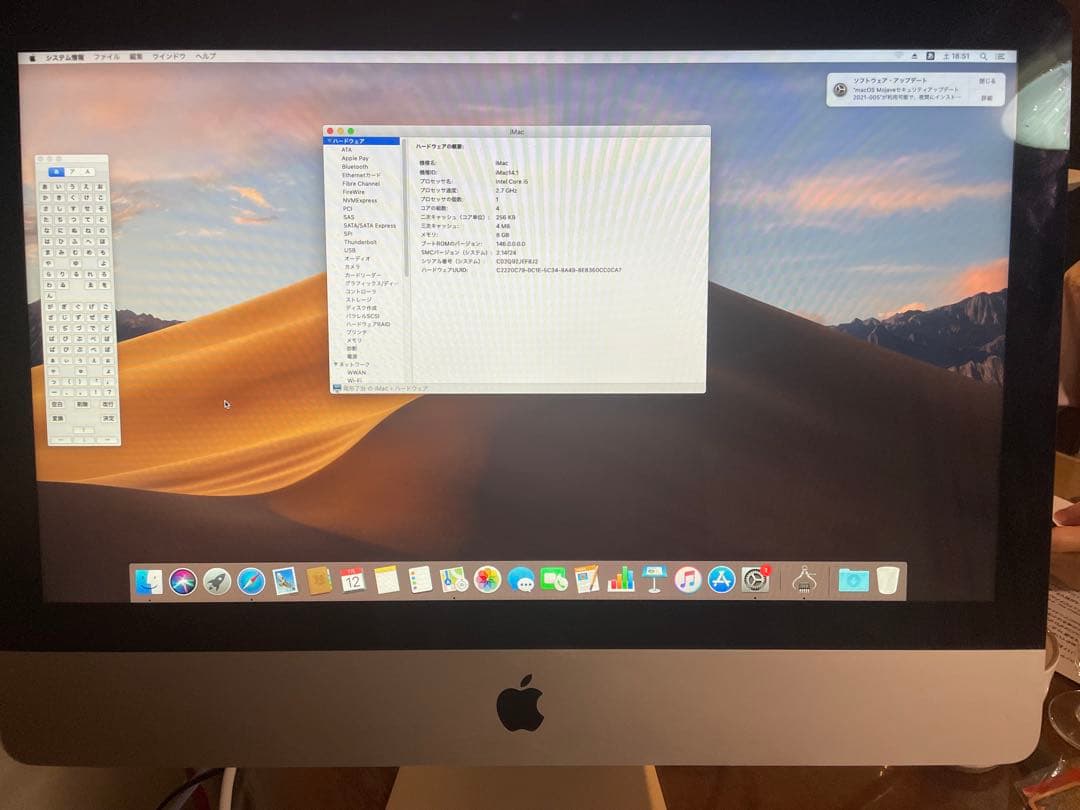Open the Maps app from the Dock
Screen dimensions: 1080x810
[x=453, y=580]
